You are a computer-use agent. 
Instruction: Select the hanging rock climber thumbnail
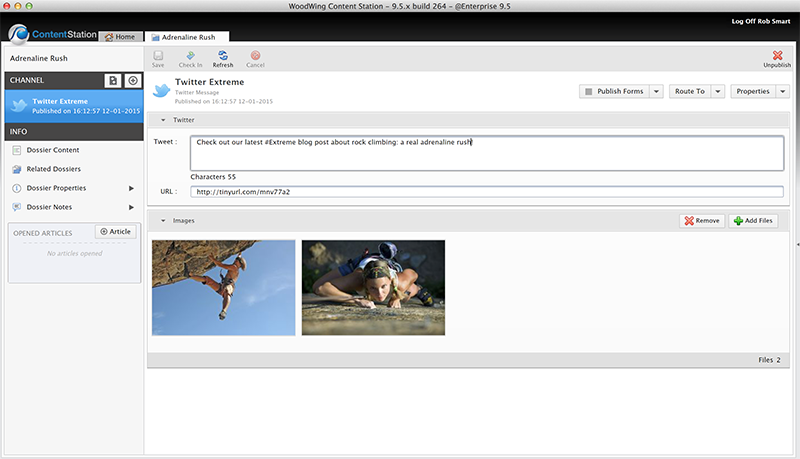click(223, 287)
